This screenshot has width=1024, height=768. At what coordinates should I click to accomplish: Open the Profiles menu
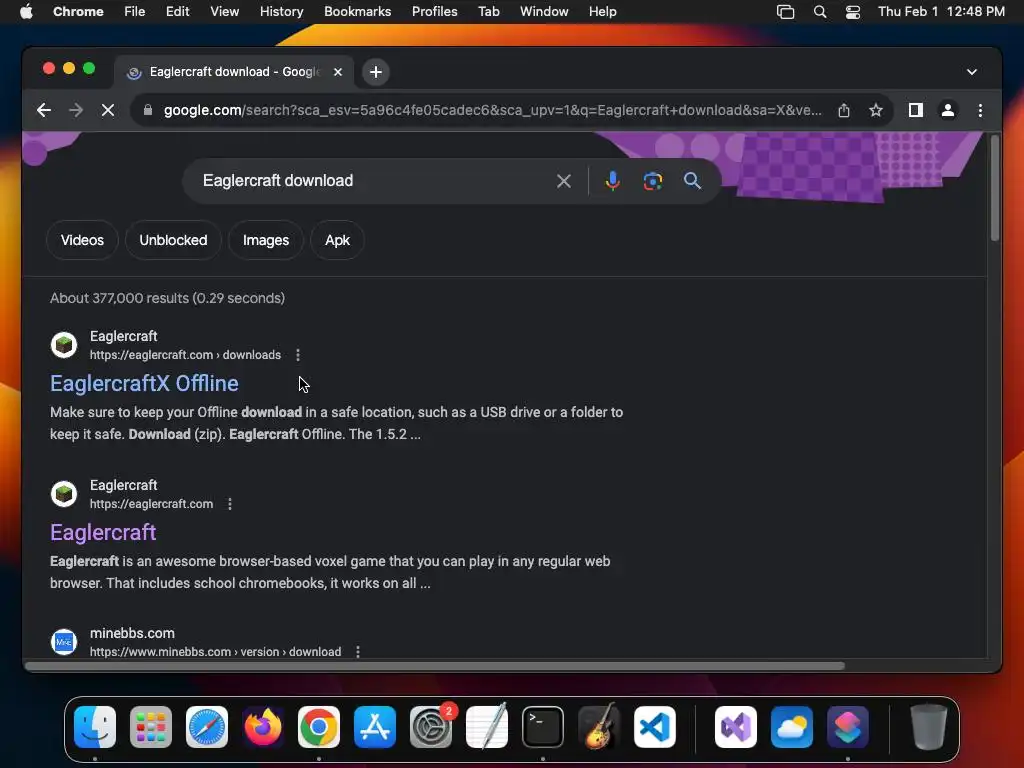tap(434, 12)
